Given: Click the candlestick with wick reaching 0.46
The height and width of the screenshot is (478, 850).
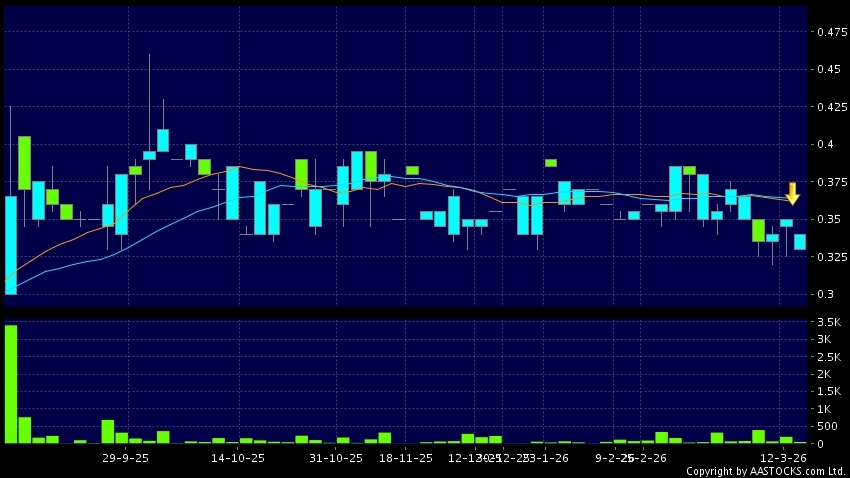Looking at the screenshot, I should (149, 155).
